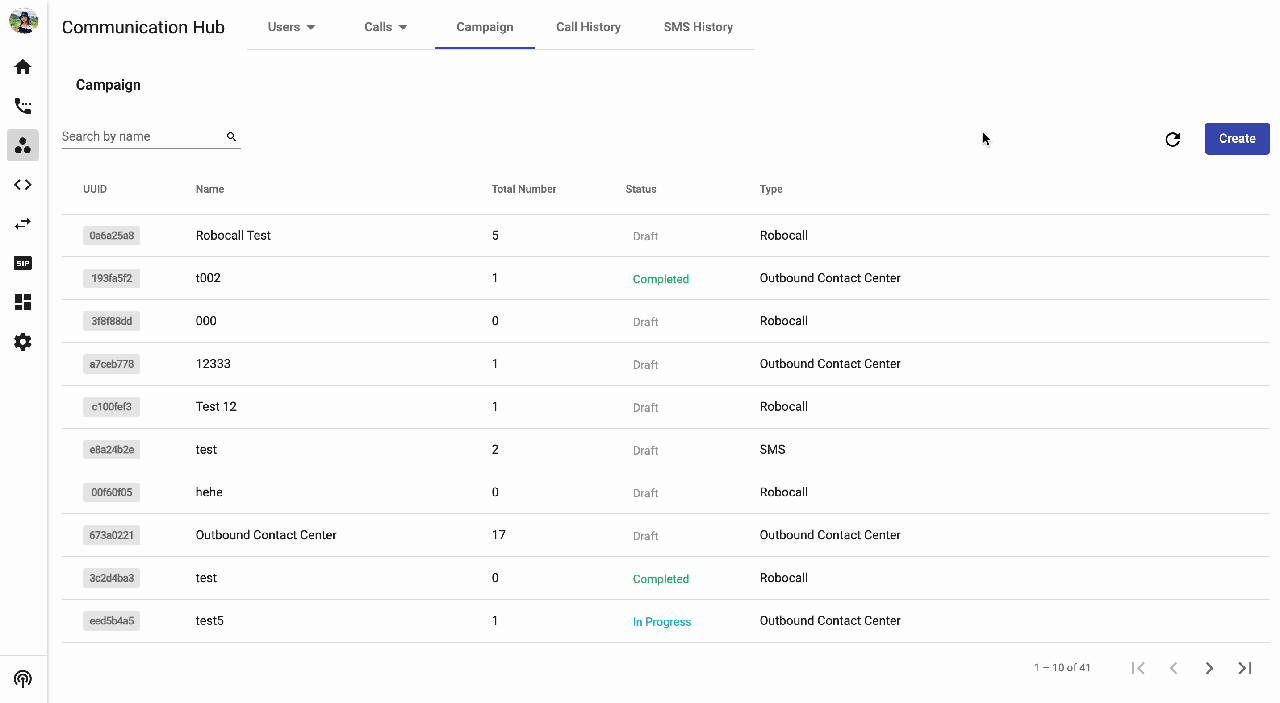The height and width of the screenshot is (703, 1280).
Task: Go to previous page of results
Action: tap(1174, 668)
